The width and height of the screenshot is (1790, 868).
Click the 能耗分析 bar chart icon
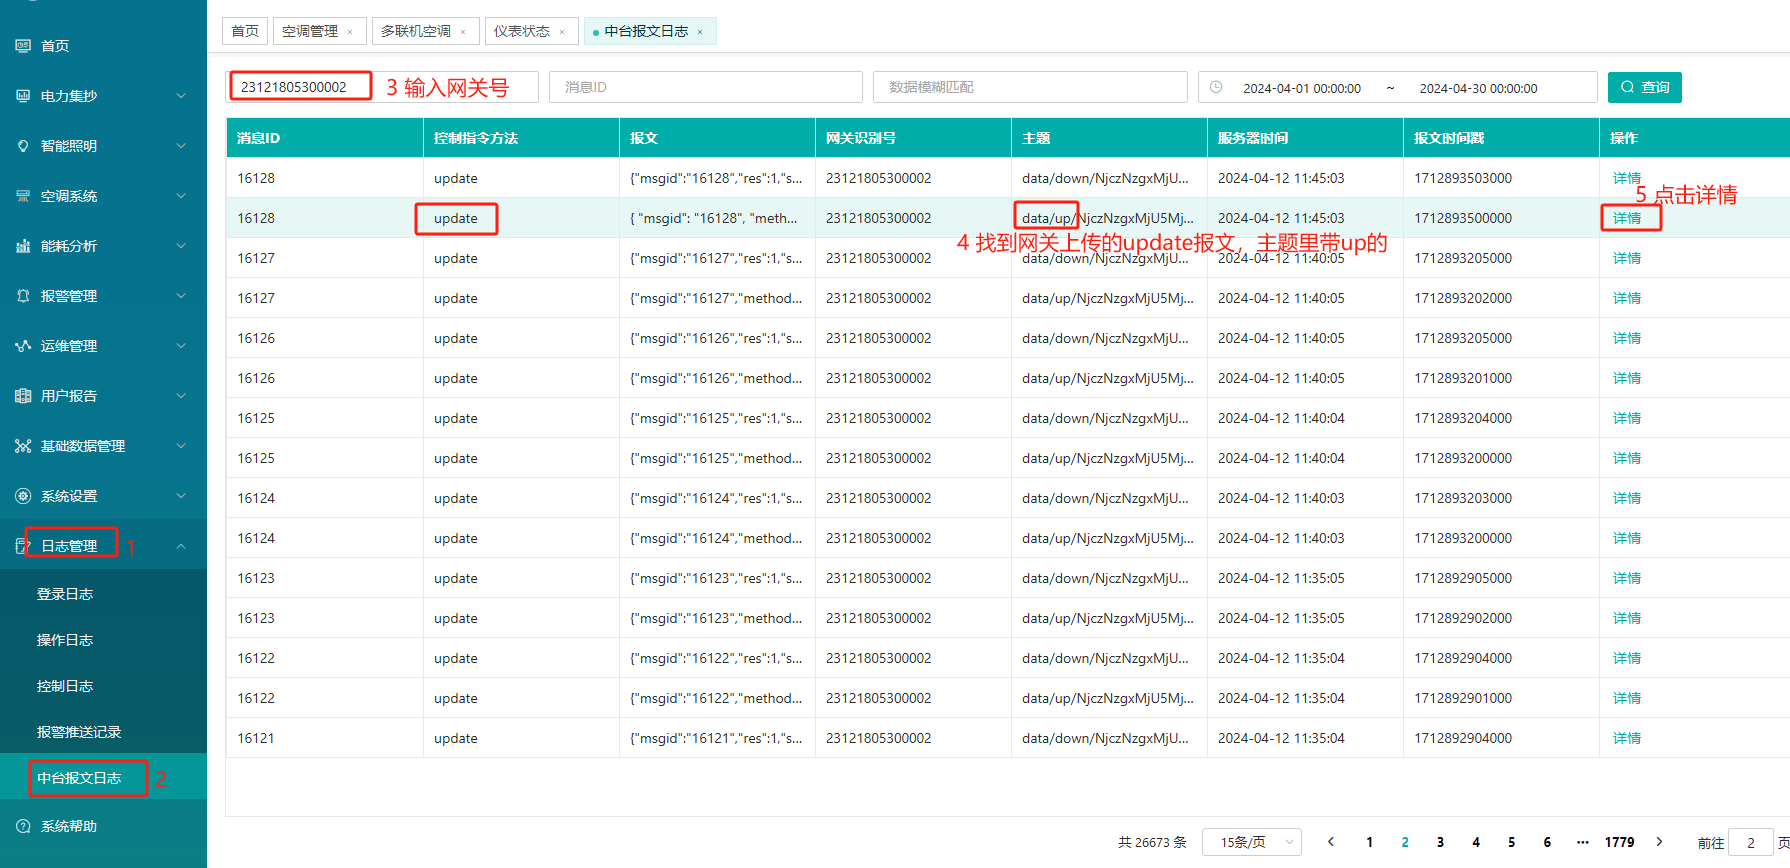point(23,246)
